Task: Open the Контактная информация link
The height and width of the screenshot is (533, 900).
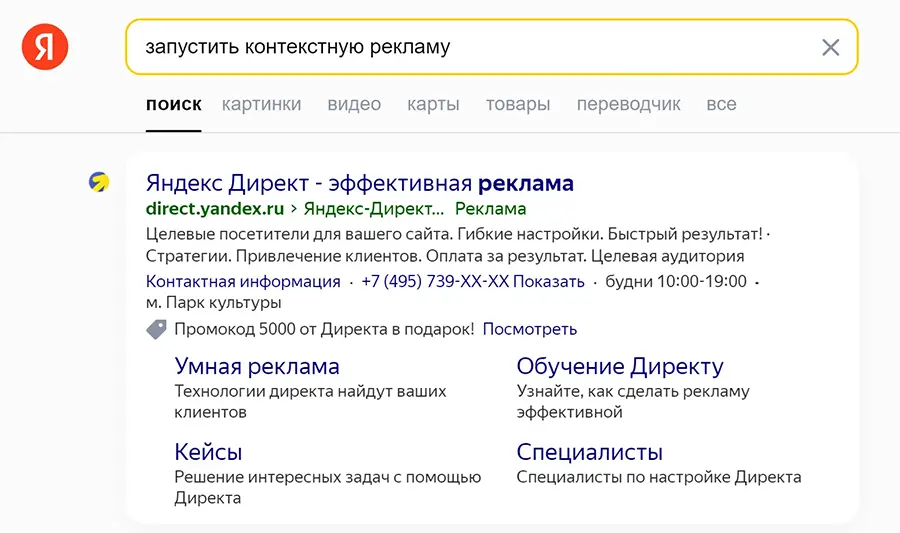Action: click(x=243, y=282)
